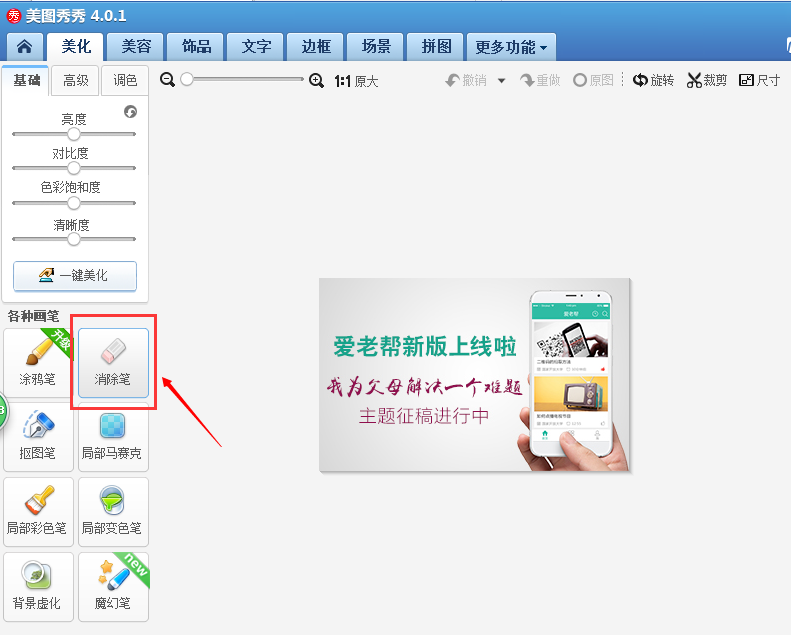Viewport: 791px width, 635px height.
Task: Select the 涂鸦笔 doodle brush tool
Action: click(39, 361)
